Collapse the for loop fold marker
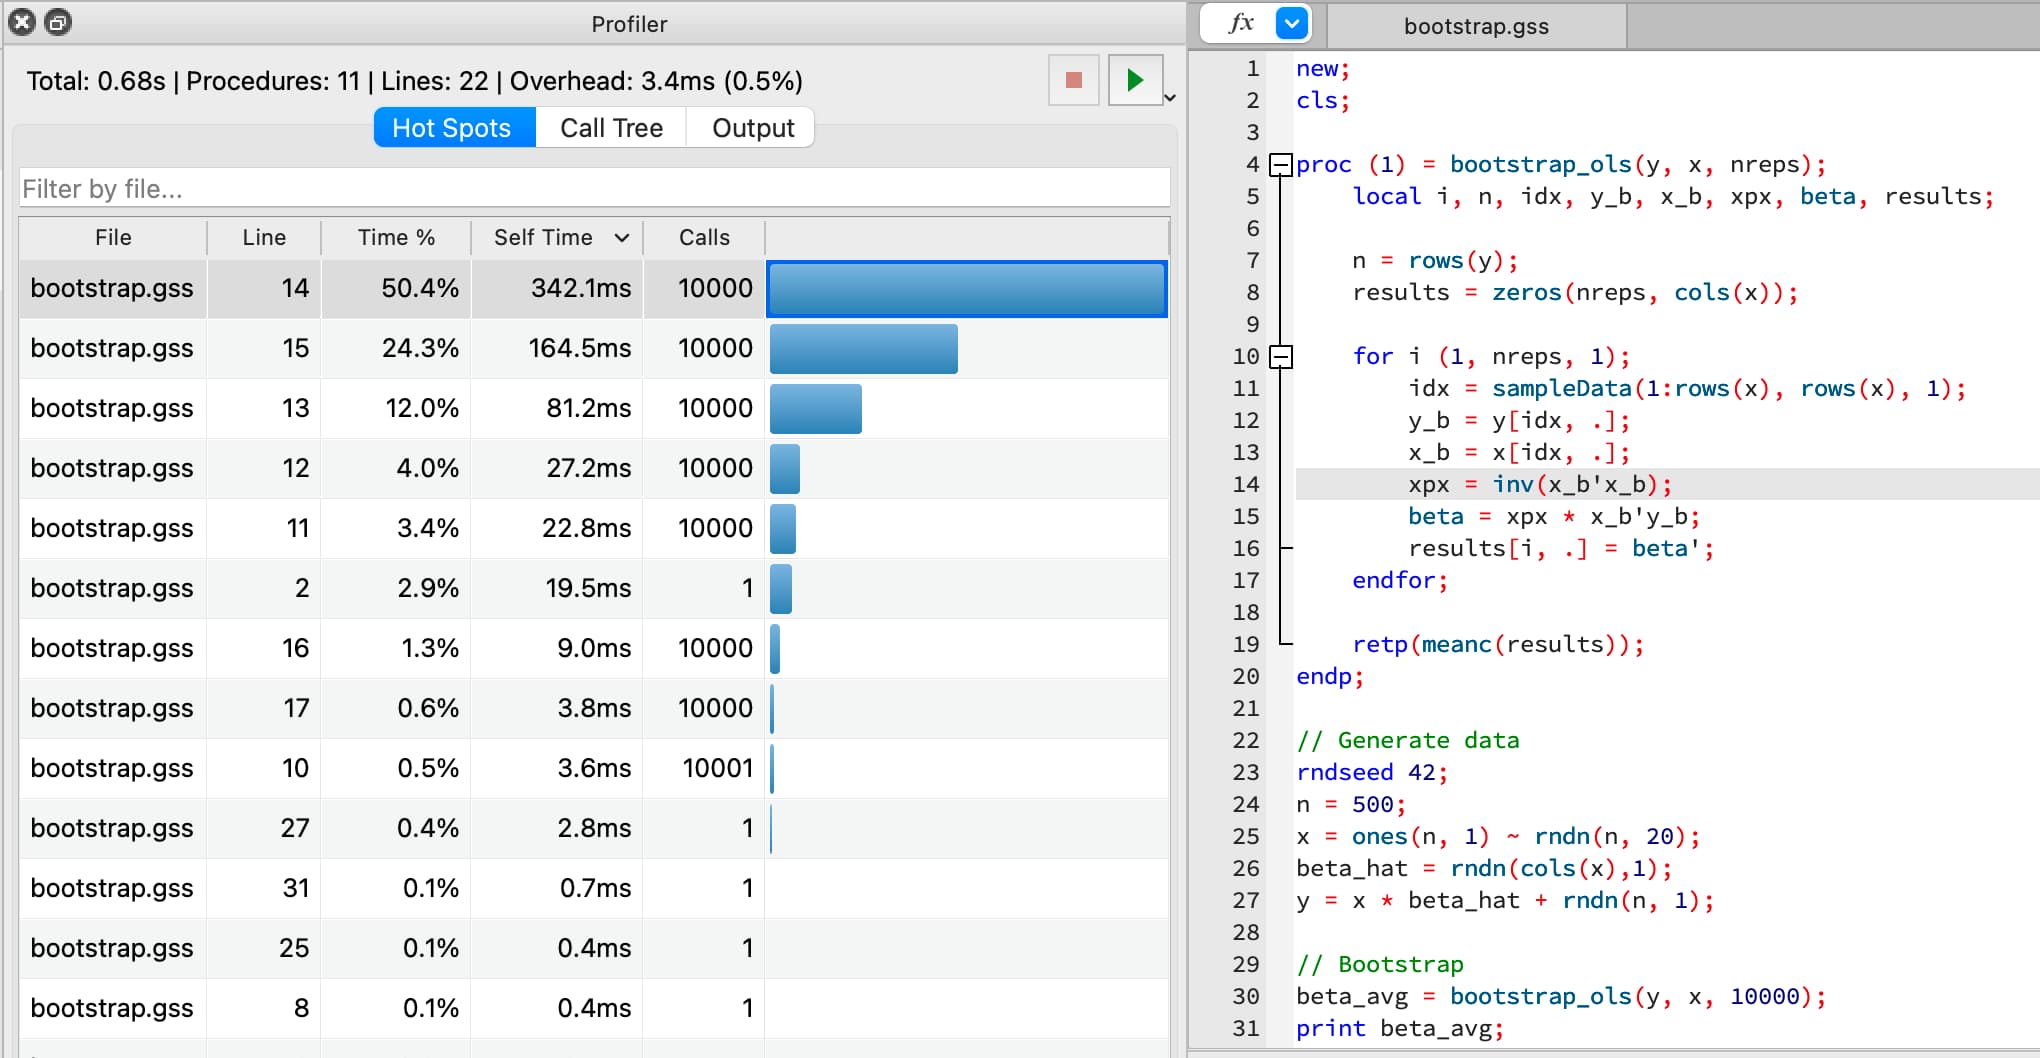 tap(1280, 357)
